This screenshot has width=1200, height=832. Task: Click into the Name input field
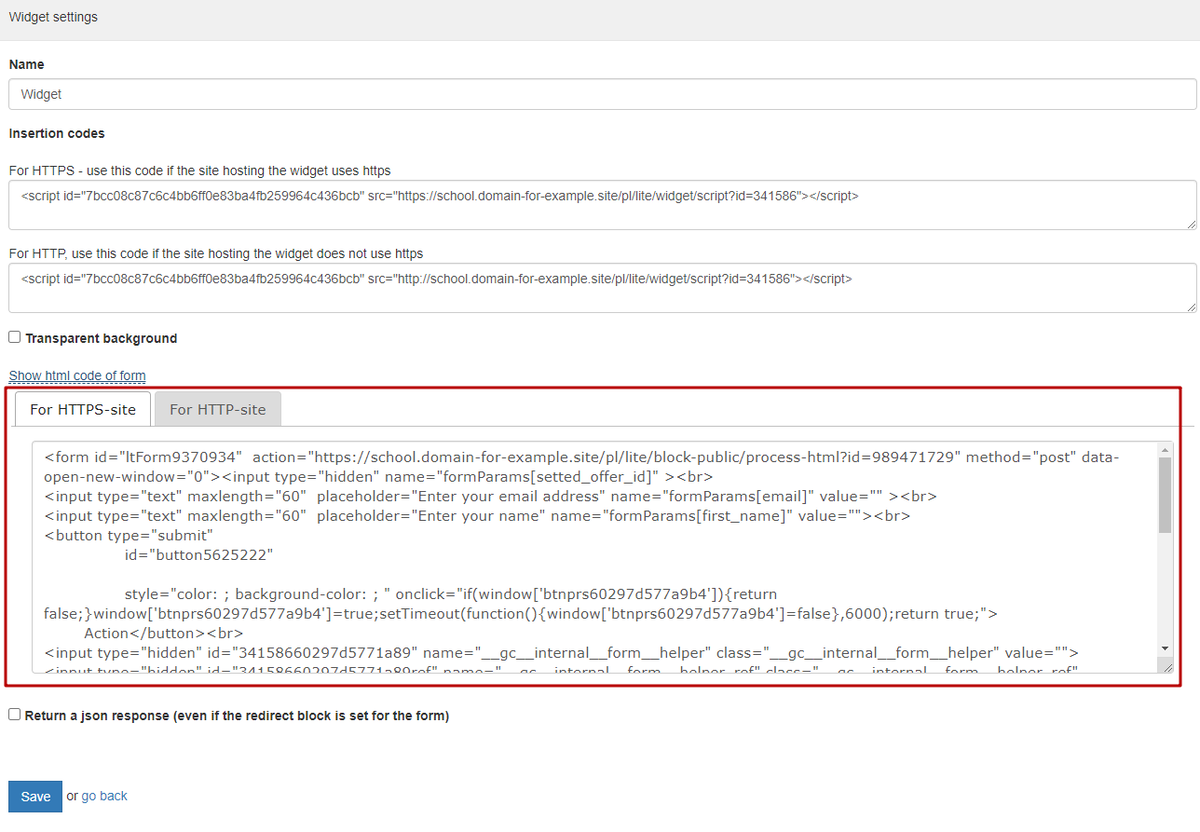pyautogui.click(x=400, y=93)
